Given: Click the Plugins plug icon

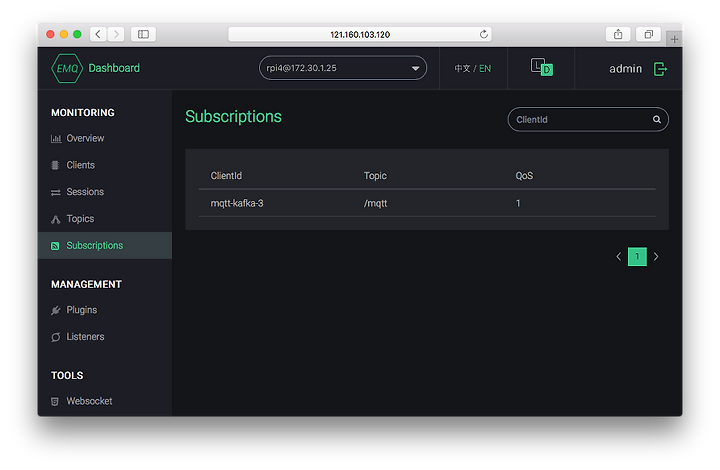Looking at the screenshot, I should tap(56, 311).
